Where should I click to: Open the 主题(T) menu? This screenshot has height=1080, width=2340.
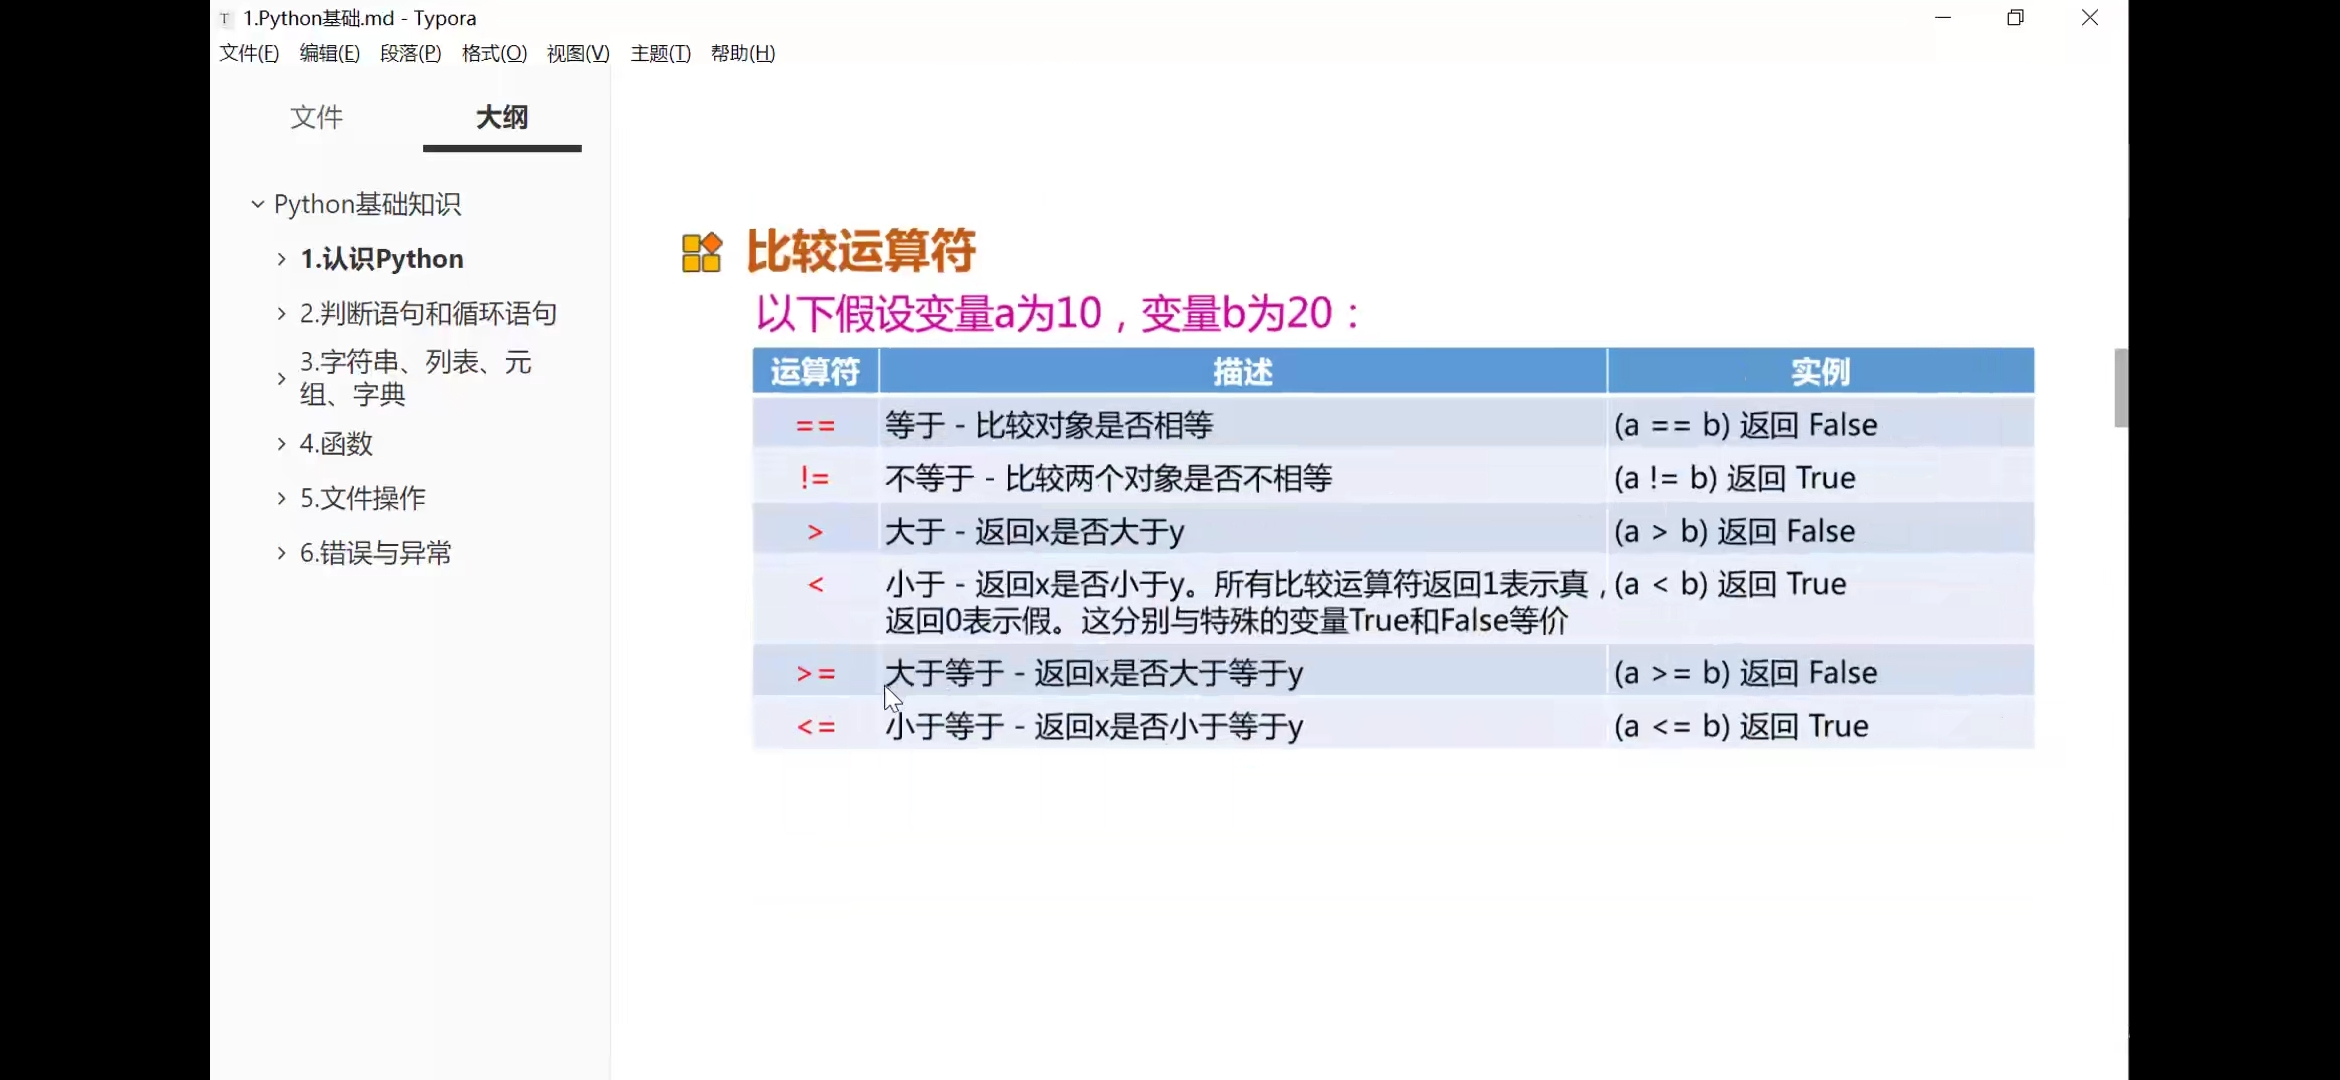pyautogui.click(x=660, y=53)
